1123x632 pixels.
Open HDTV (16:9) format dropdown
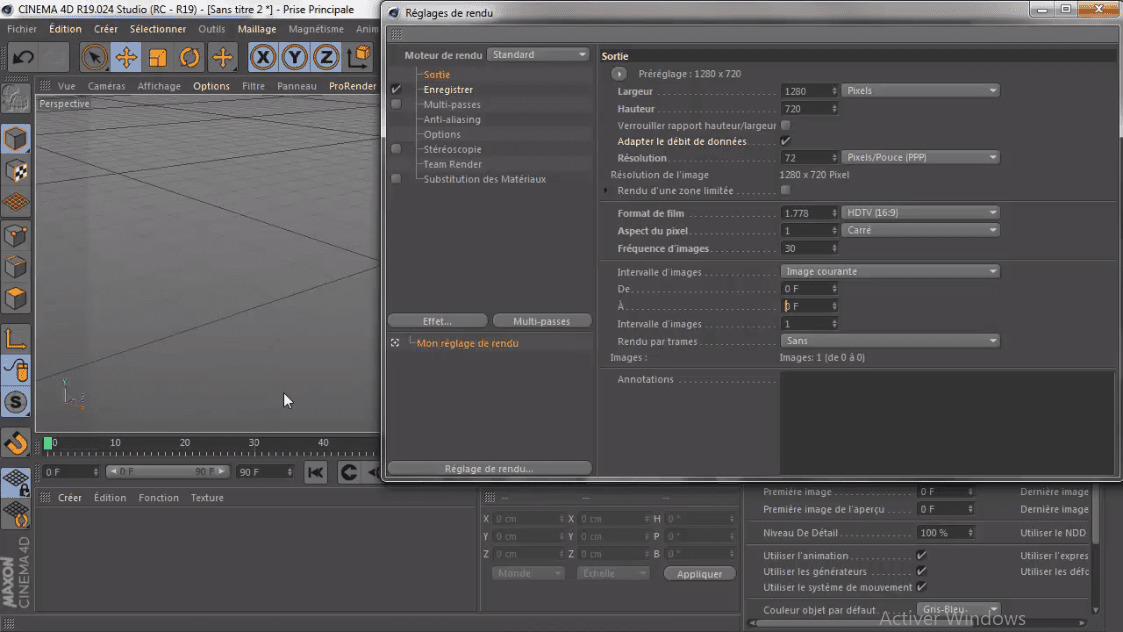click(x=920, y=213)
